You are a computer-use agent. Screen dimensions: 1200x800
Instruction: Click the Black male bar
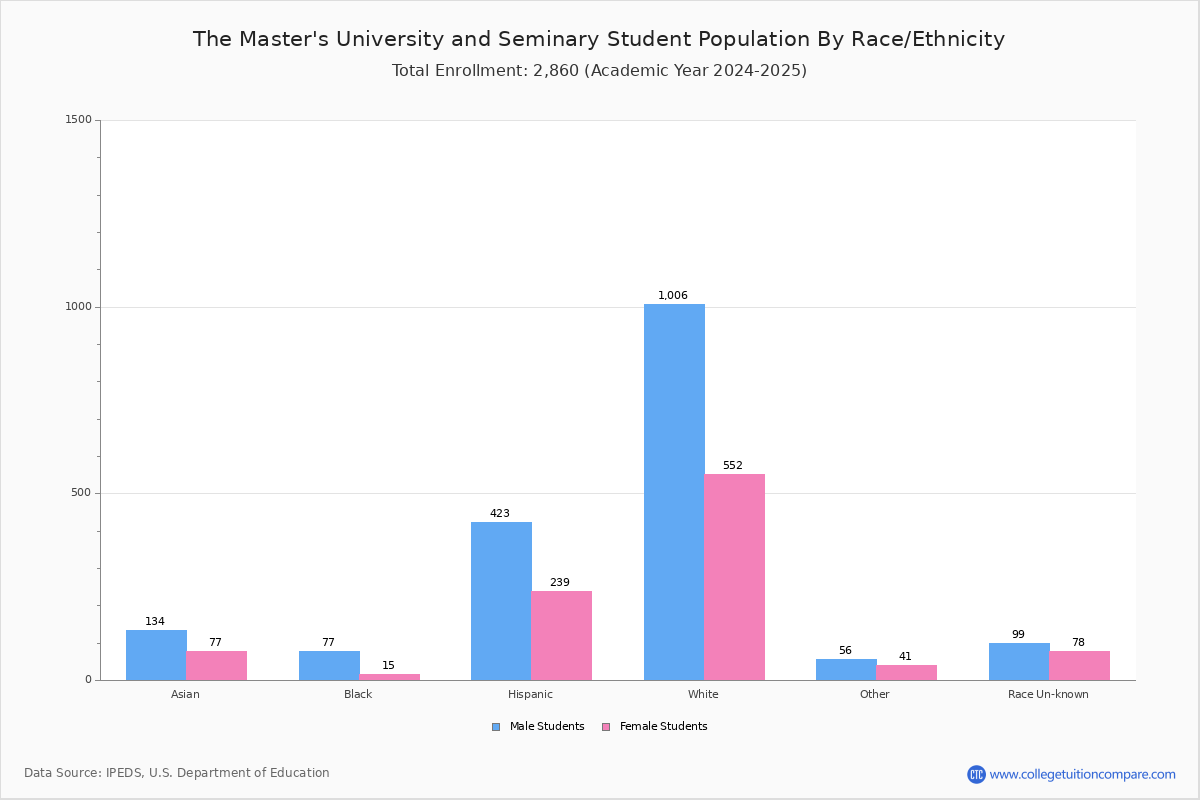(x=329, y=666)
